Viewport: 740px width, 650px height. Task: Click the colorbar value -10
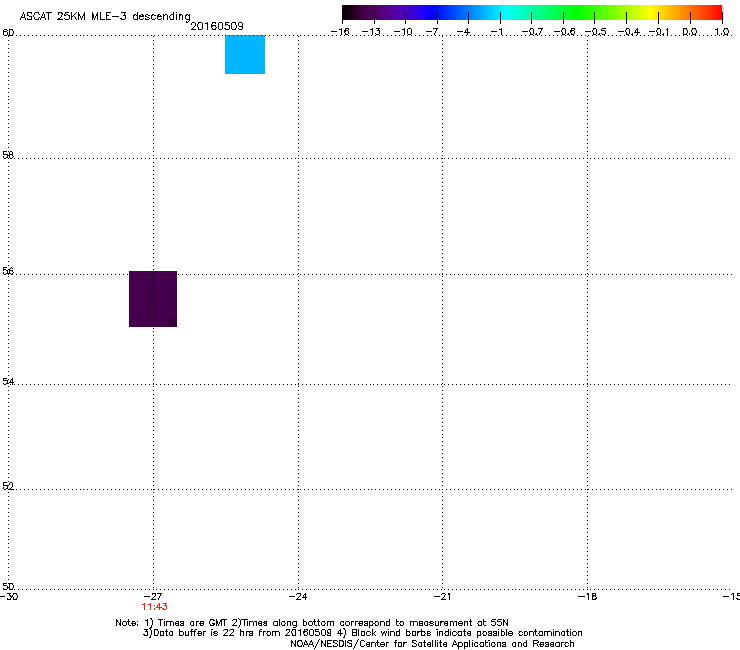403,32
